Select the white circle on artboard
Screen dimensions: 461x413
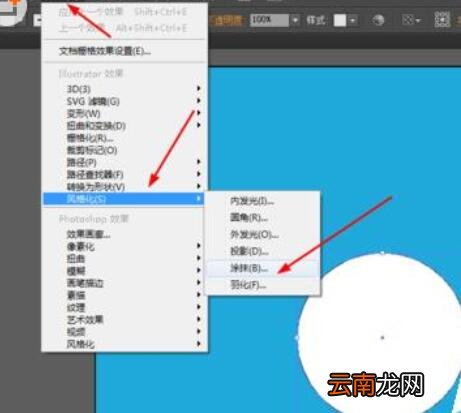[379, 333]
